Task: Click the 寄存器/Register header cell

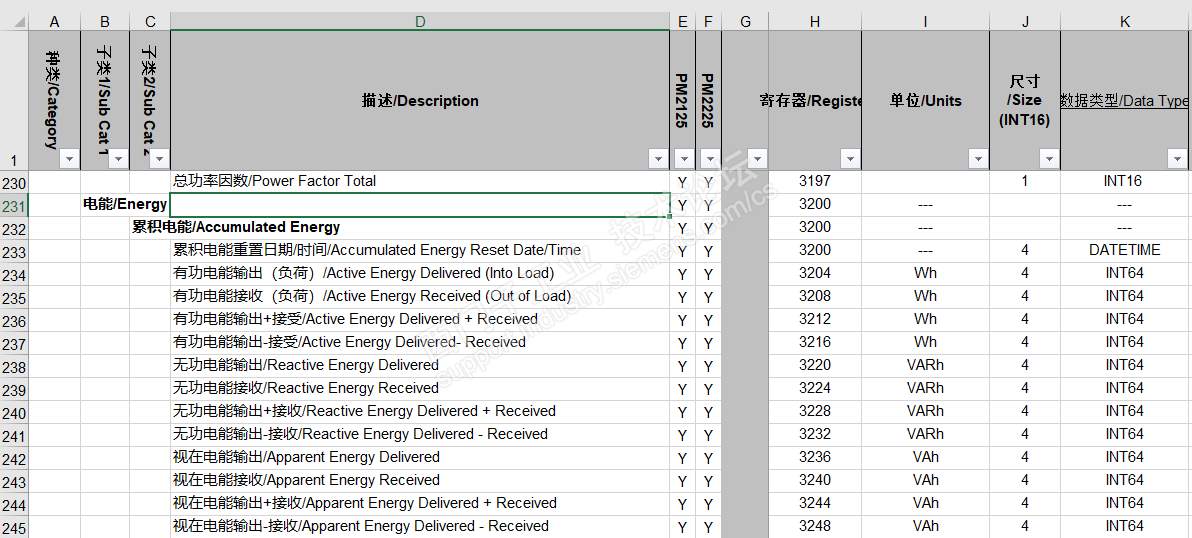Action: 815,100
